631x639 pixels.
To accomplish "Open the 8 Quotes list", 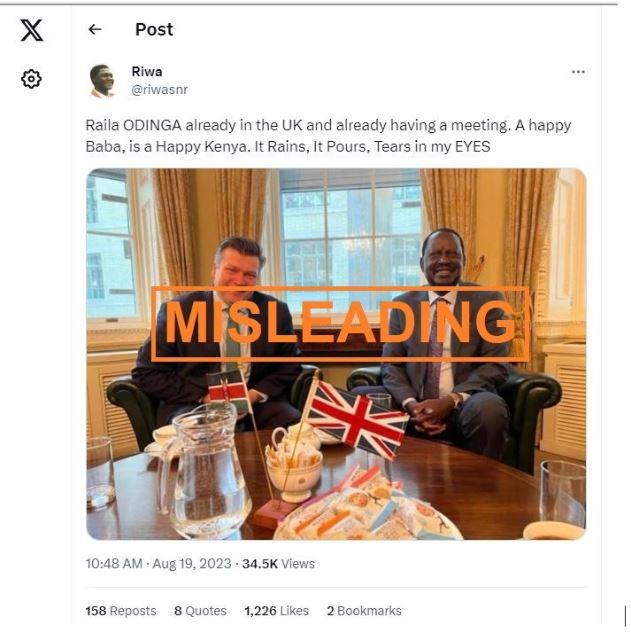I will coord(200,610).
